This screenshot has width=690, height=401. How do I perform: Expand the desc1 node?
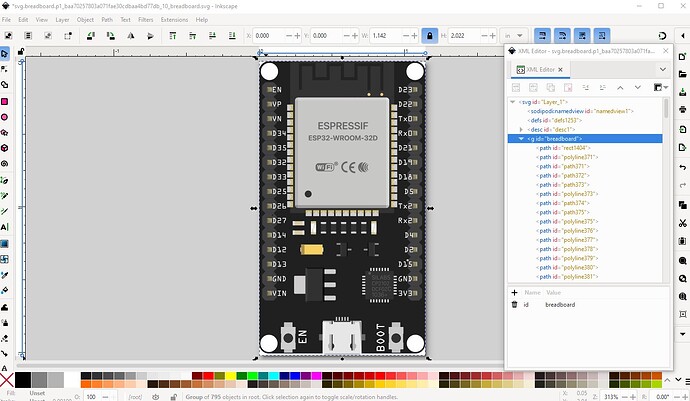pos(521,129)
